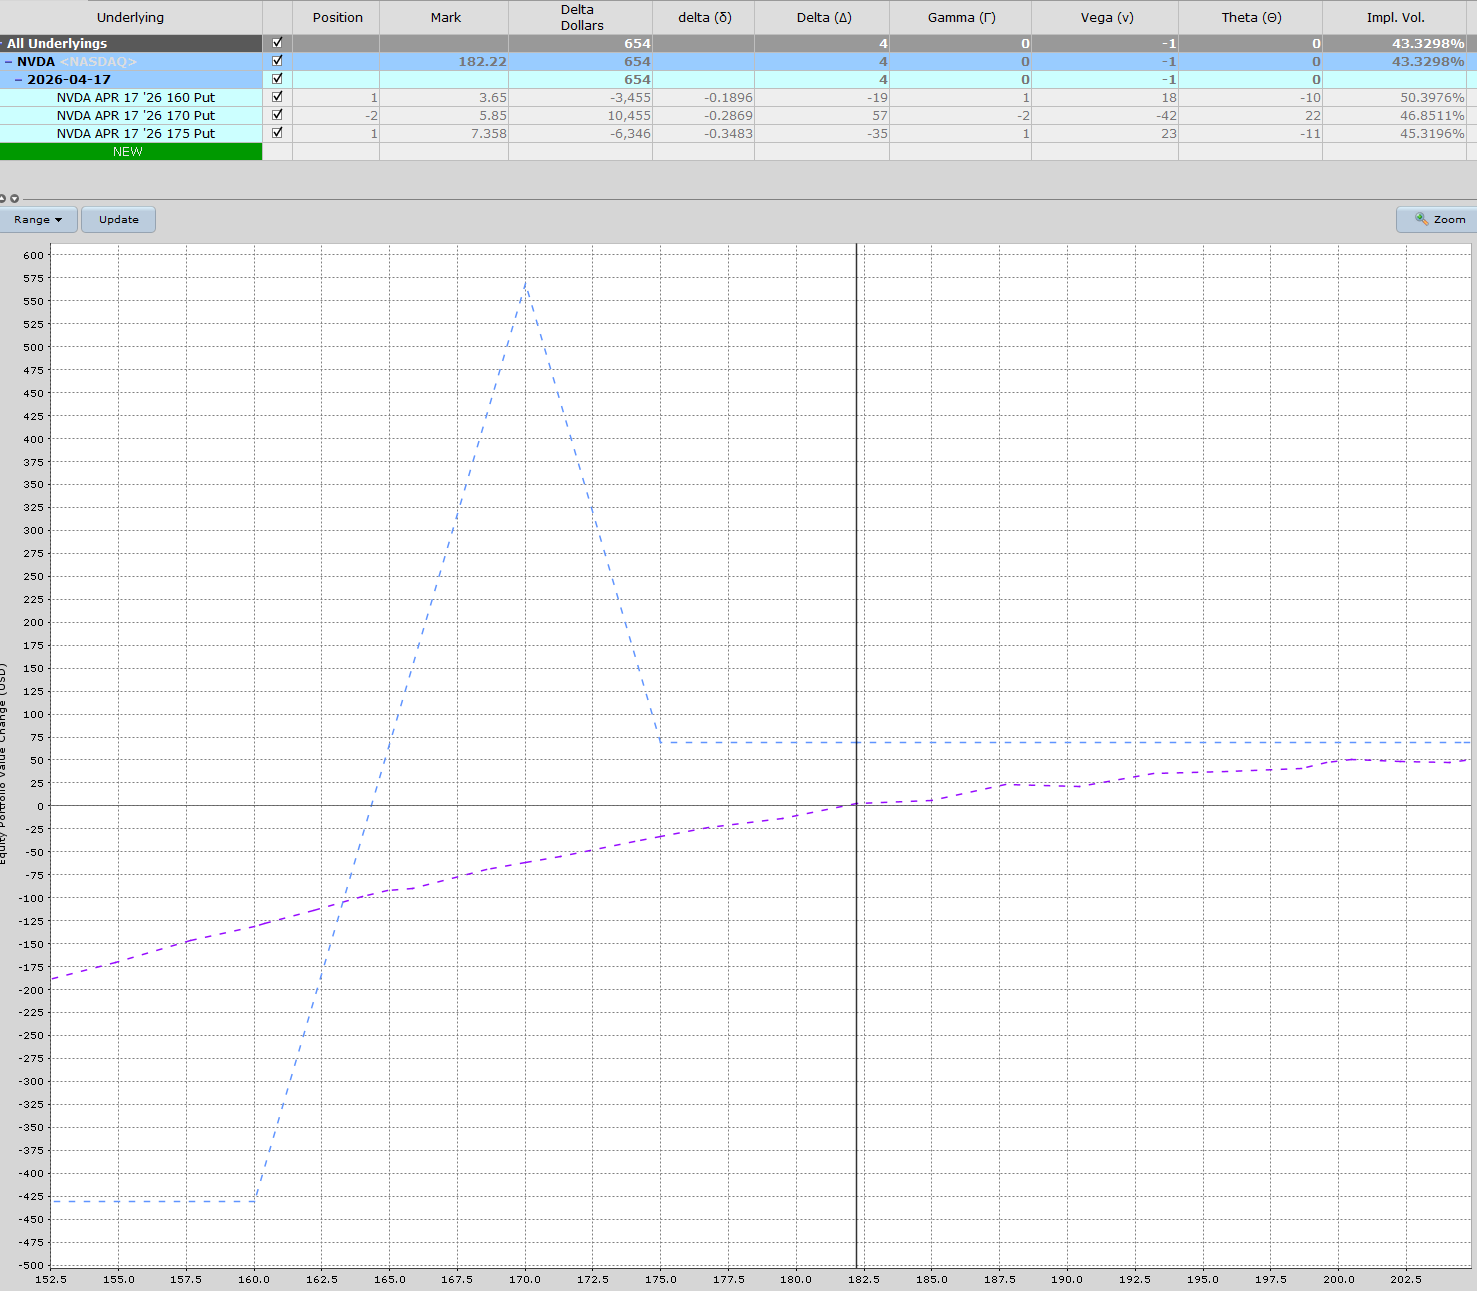Collapse the NVDA underlying tree row

tap(9, 62)
